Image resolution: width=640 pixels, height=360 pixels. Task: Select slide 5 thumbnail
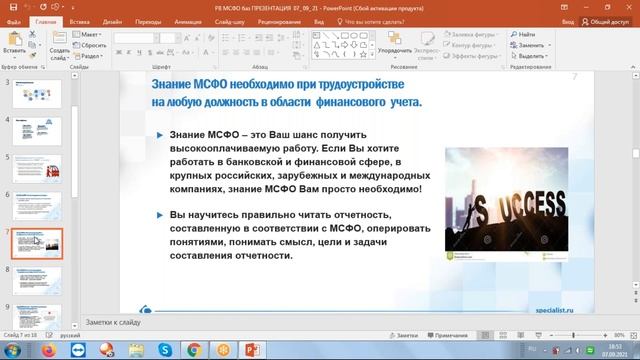37,169
